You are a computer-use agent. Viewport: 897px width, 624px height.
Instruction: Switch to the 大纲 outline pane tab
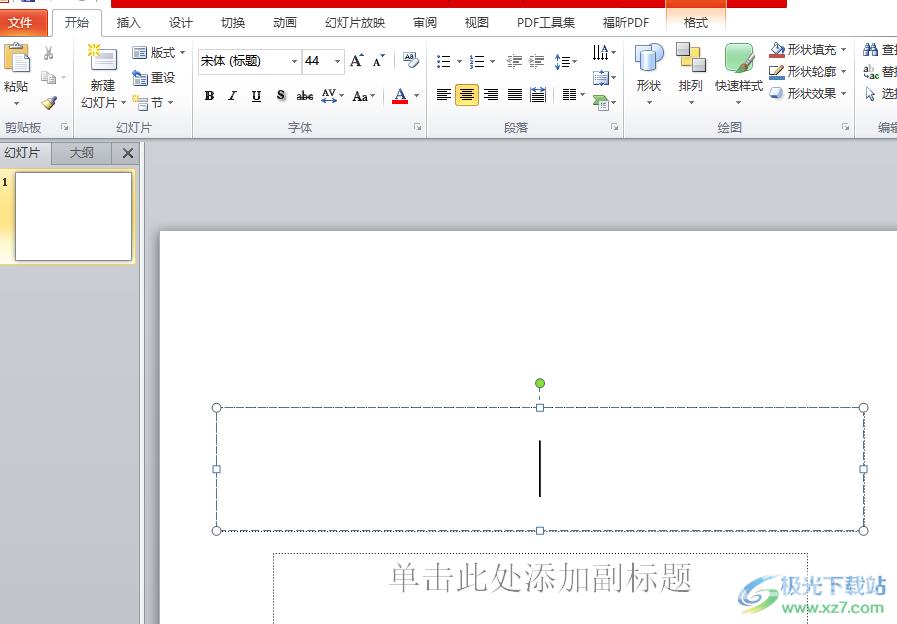click(81, 153)
